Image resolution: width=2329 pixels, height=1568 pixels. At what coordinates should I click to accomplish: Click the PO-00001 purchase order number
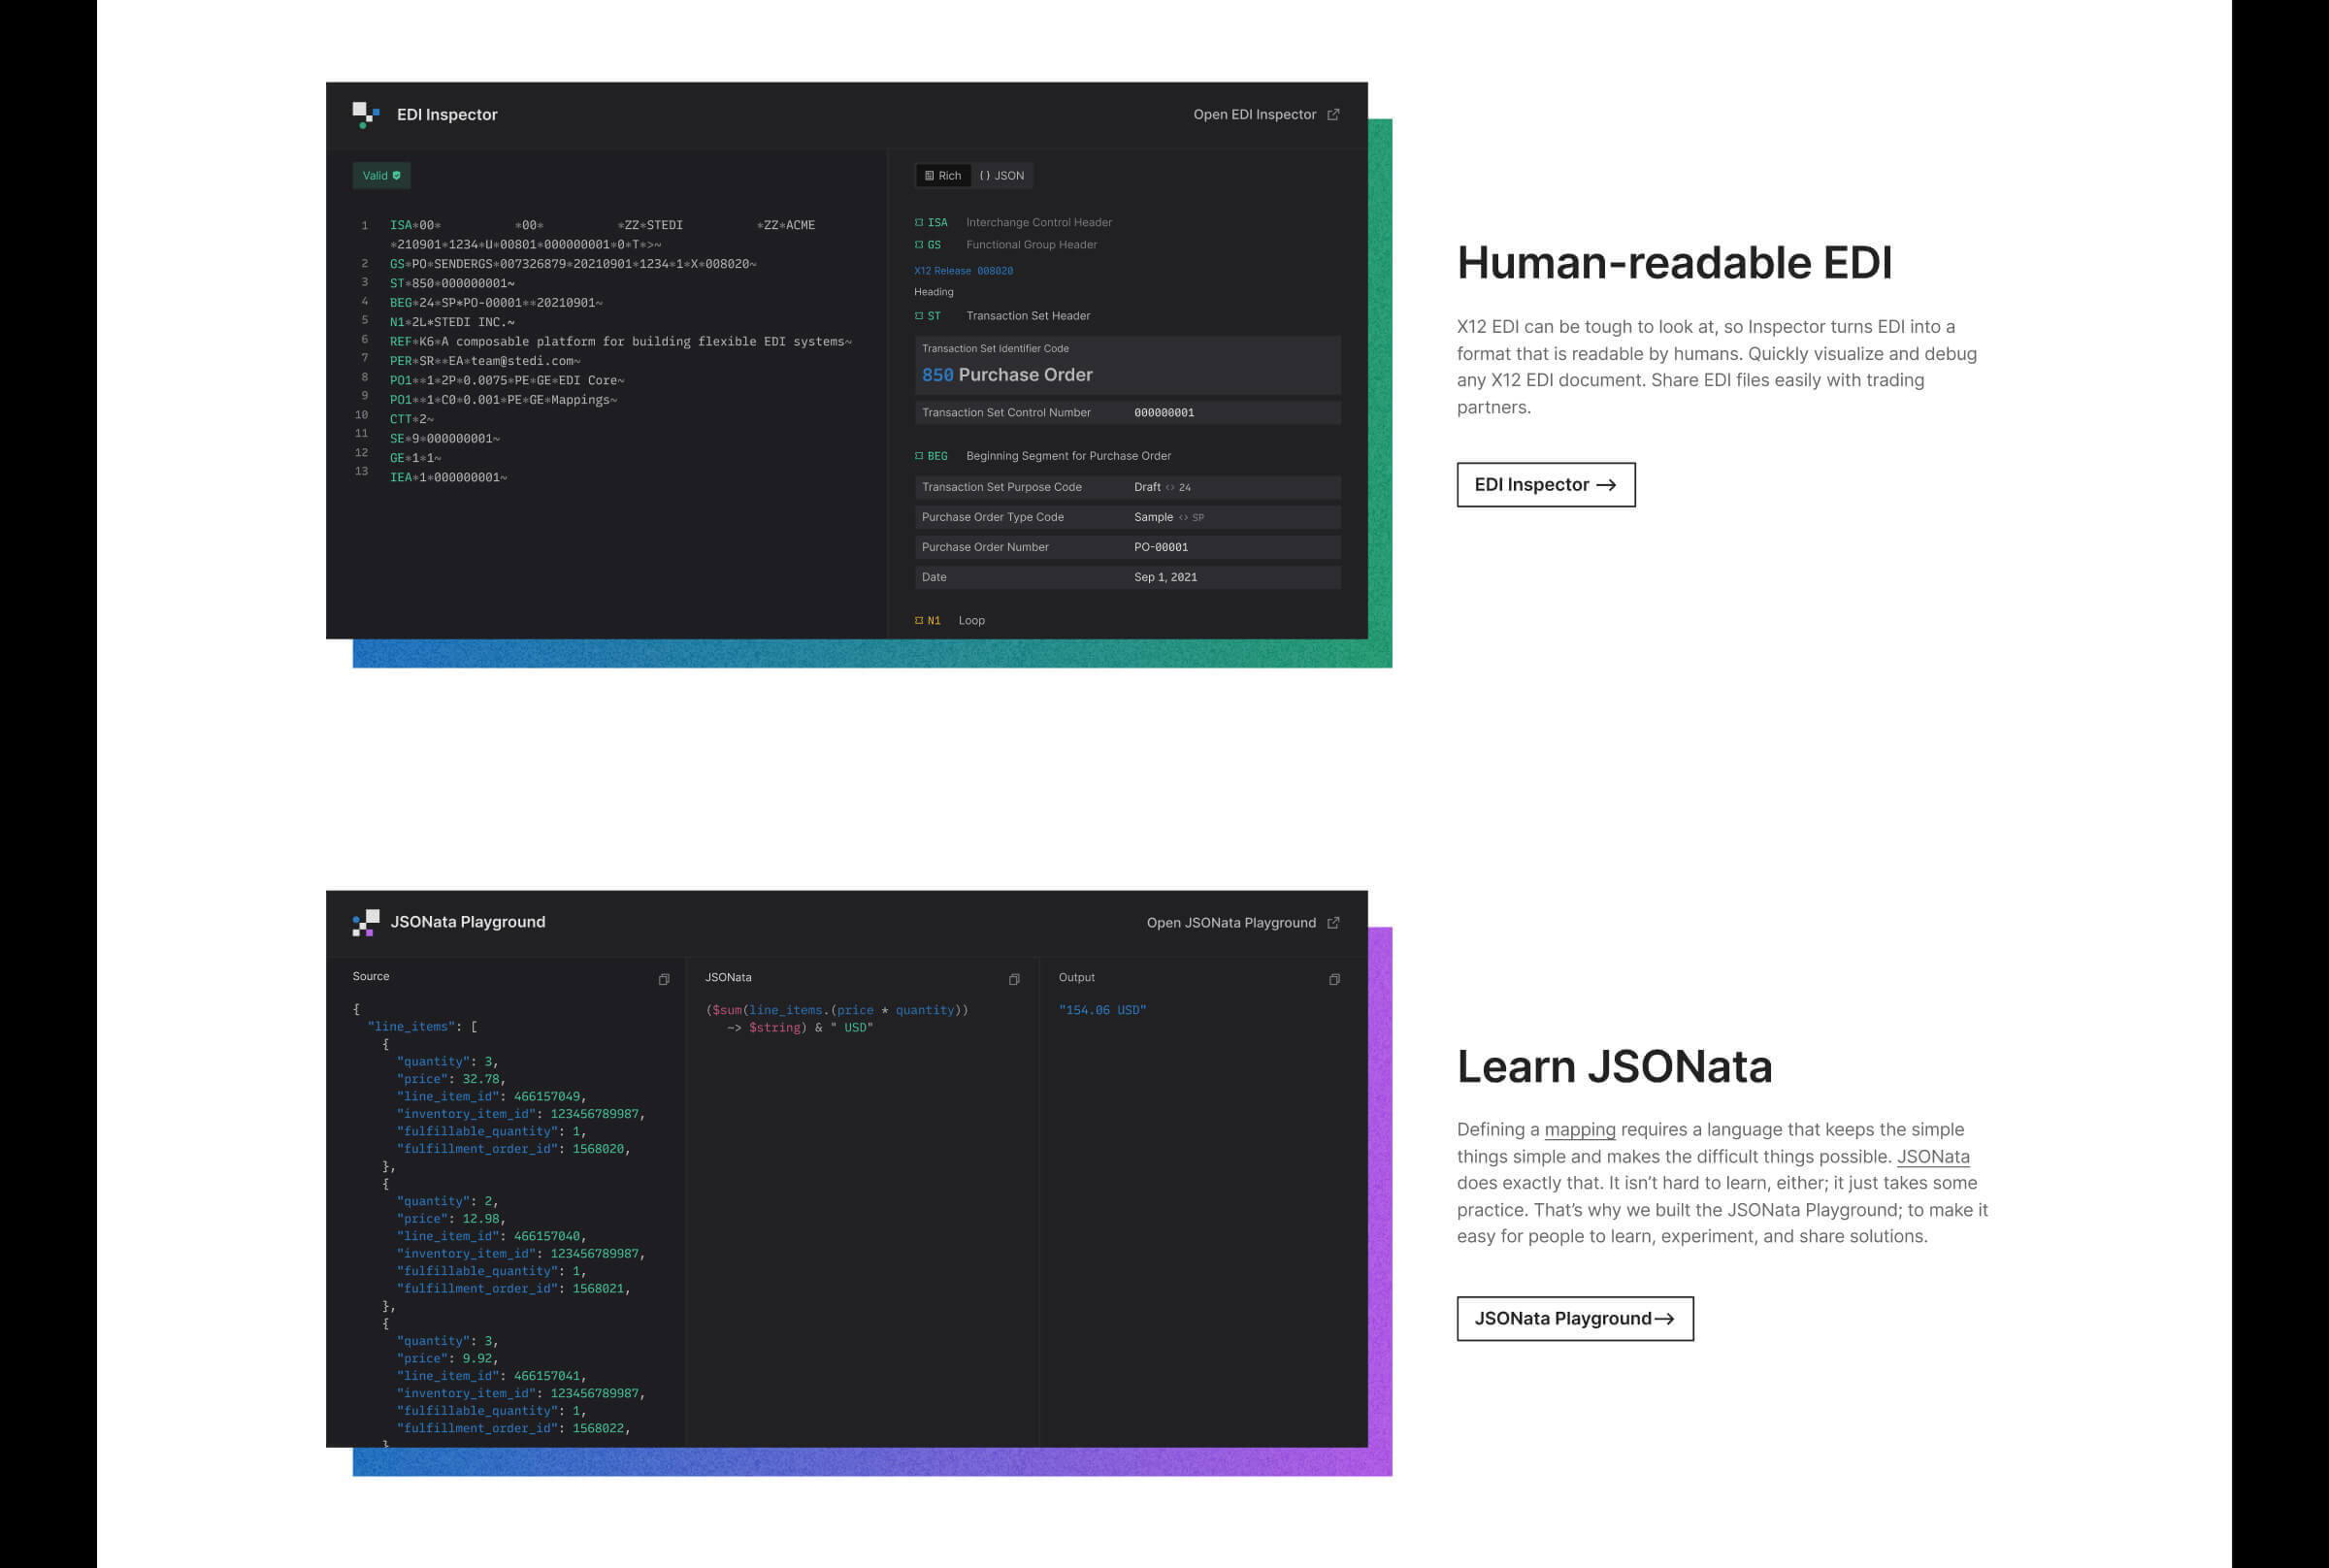[1161, 547]
